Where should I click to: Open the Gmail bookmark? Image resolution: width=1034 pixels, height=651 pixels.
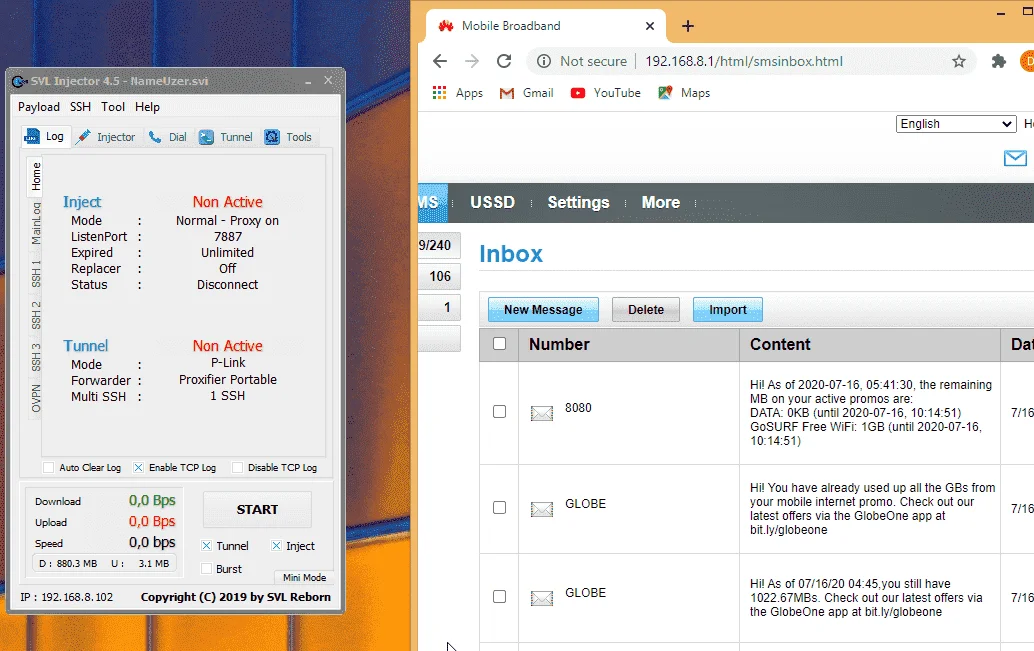[x=526, y=93]
